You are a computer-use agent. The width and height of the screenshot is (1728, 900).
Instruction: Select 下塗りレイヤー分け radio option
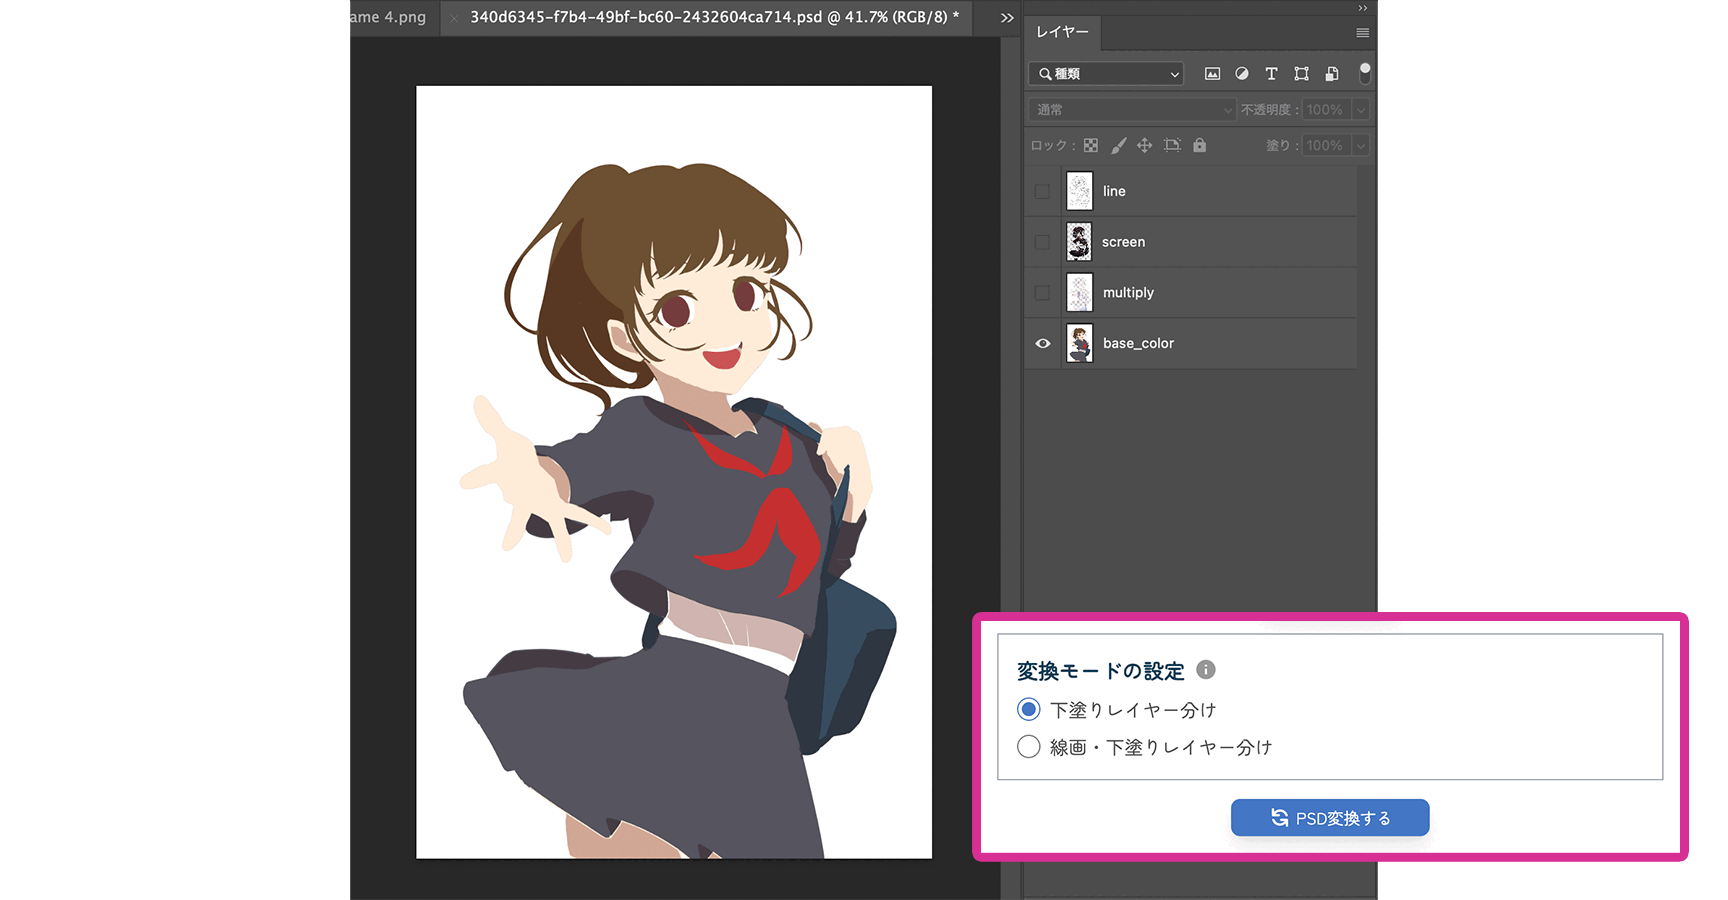point(1029,710)
